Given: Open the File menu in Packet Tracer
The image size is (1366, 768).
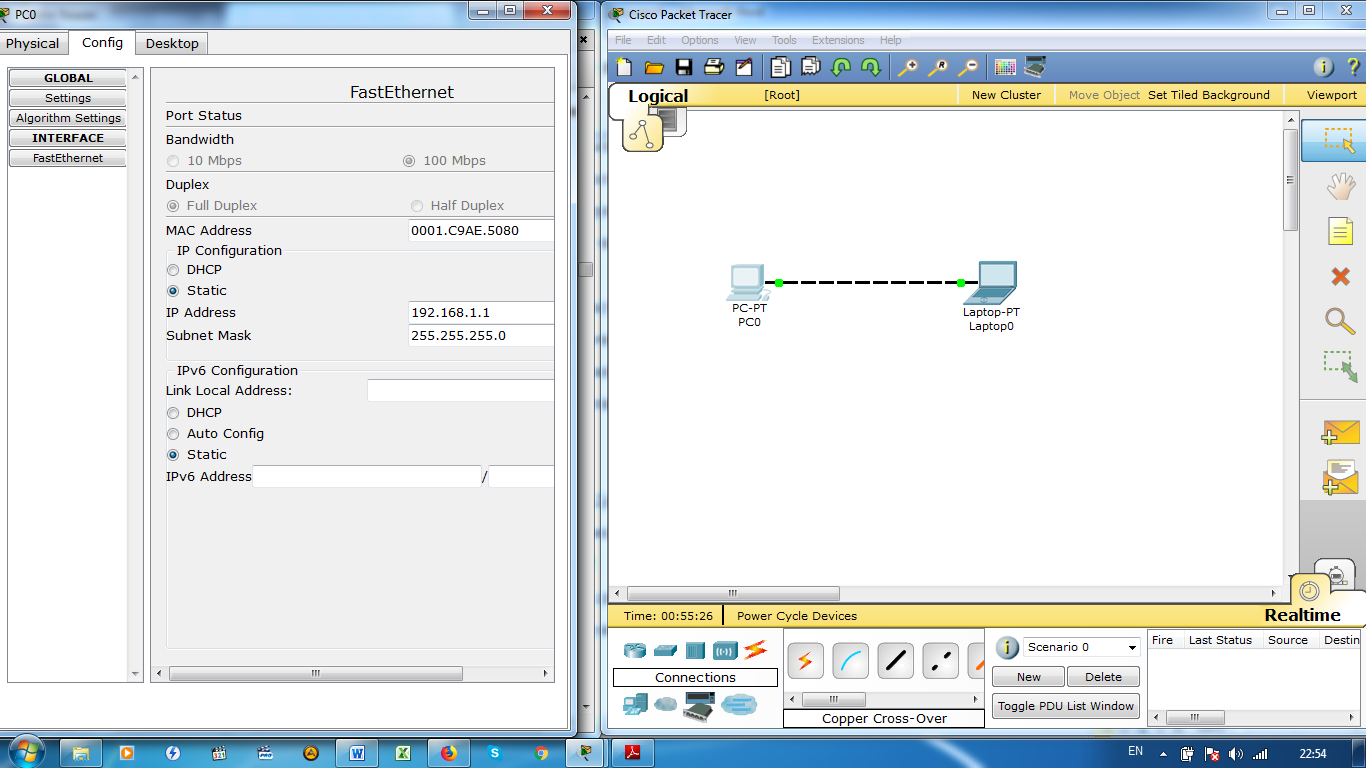Looking at the screenshot, I should 623,40.
